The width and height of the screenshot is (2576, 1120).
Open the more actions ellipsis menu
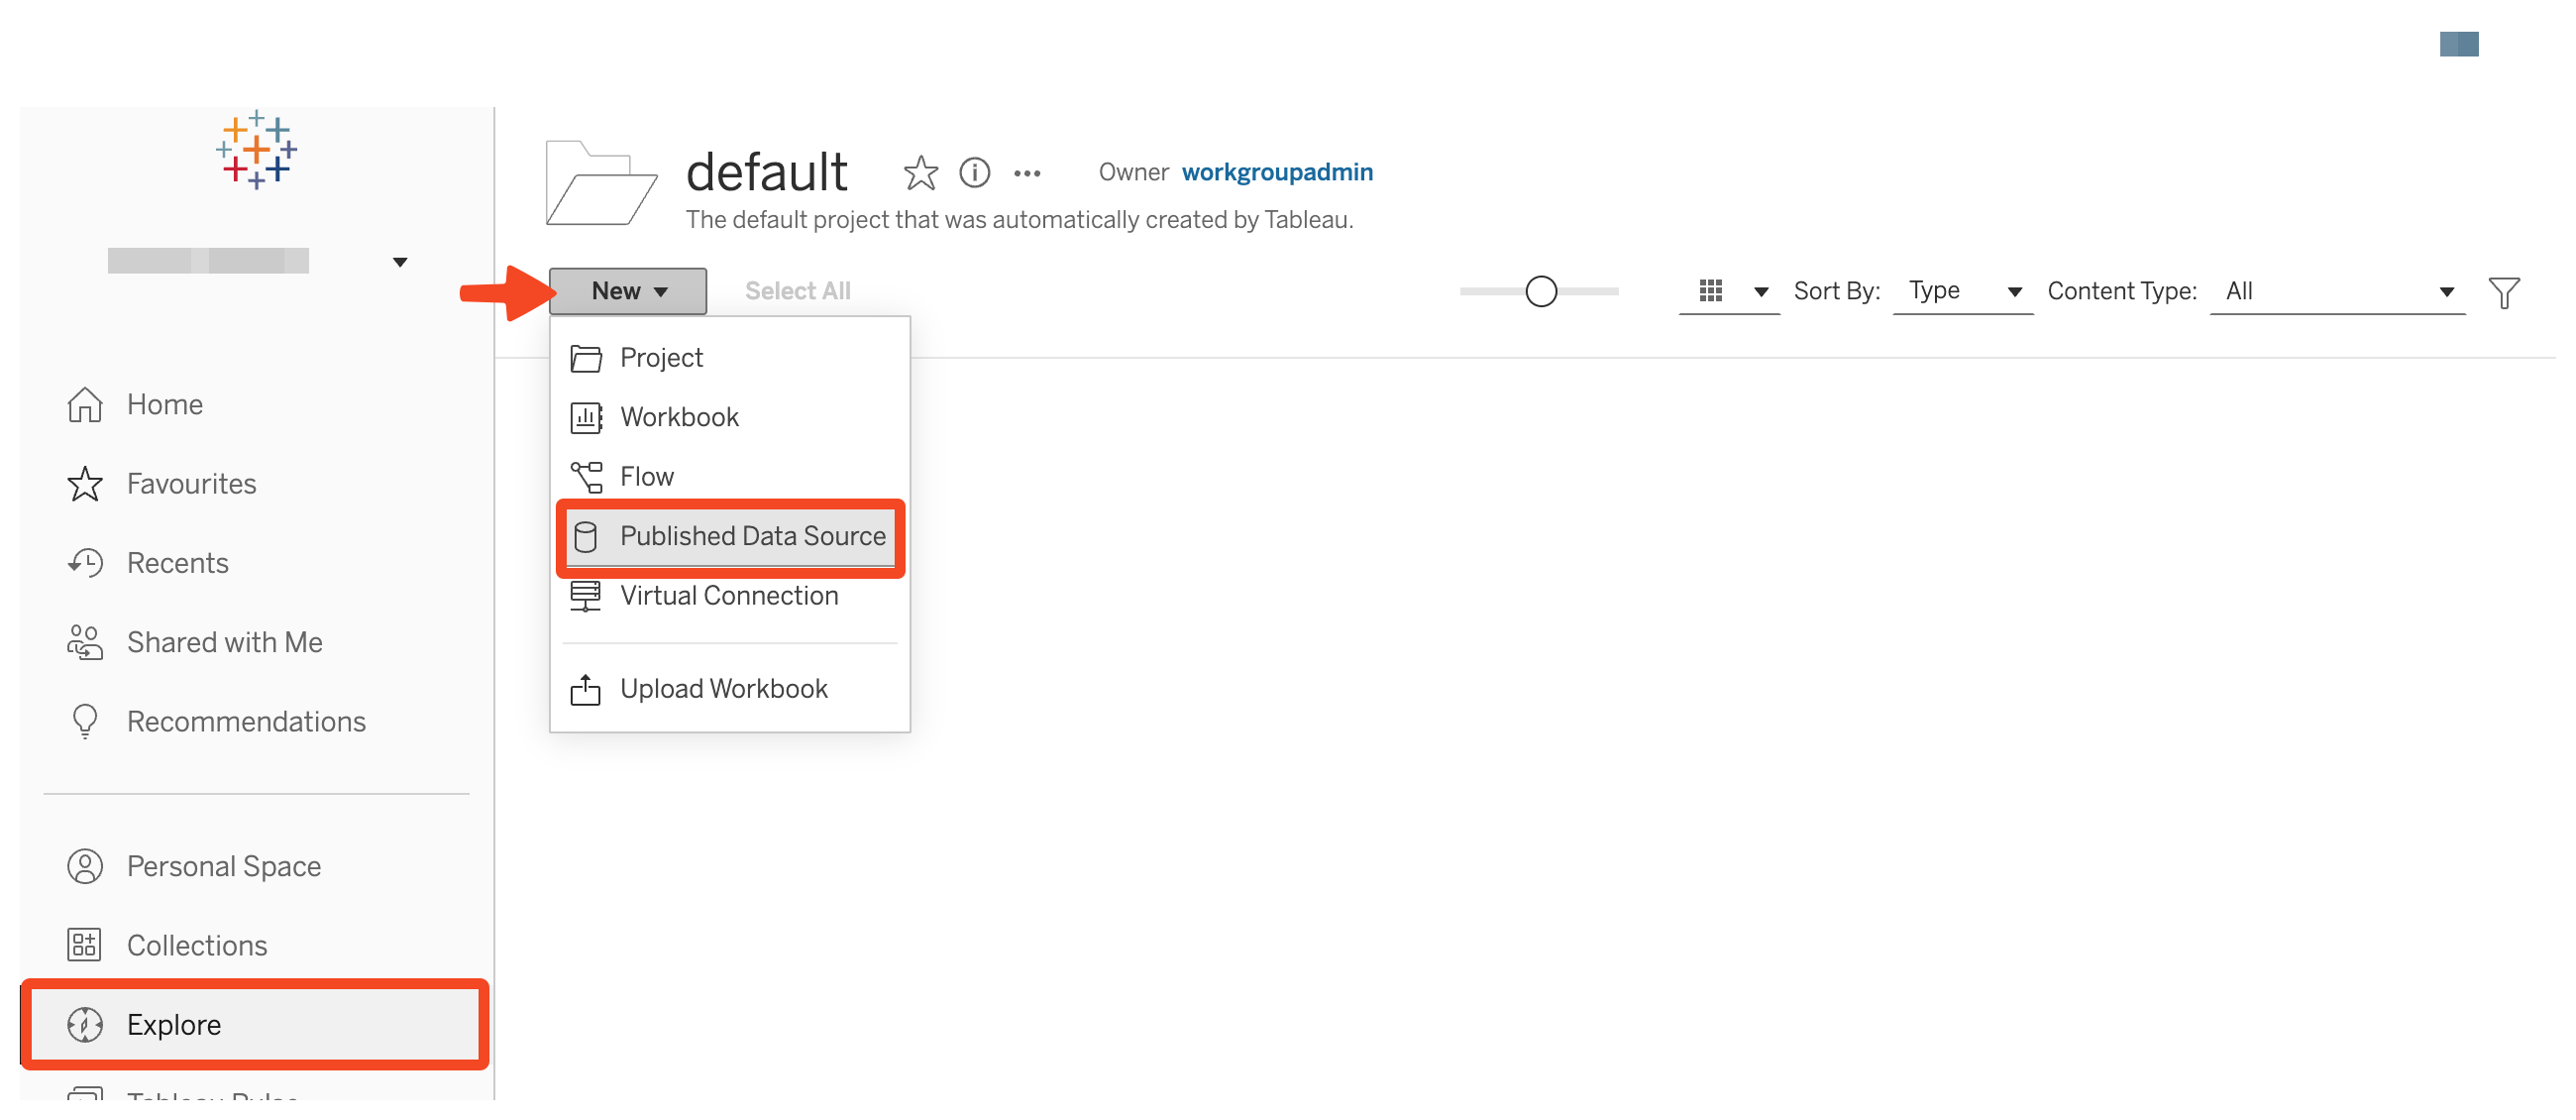1027,174
